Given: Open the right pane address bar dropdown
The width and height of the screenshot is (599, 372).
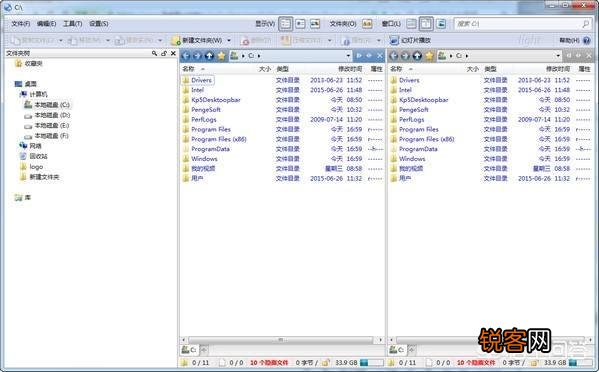Looking at the screenshot, I should [558, 56].
